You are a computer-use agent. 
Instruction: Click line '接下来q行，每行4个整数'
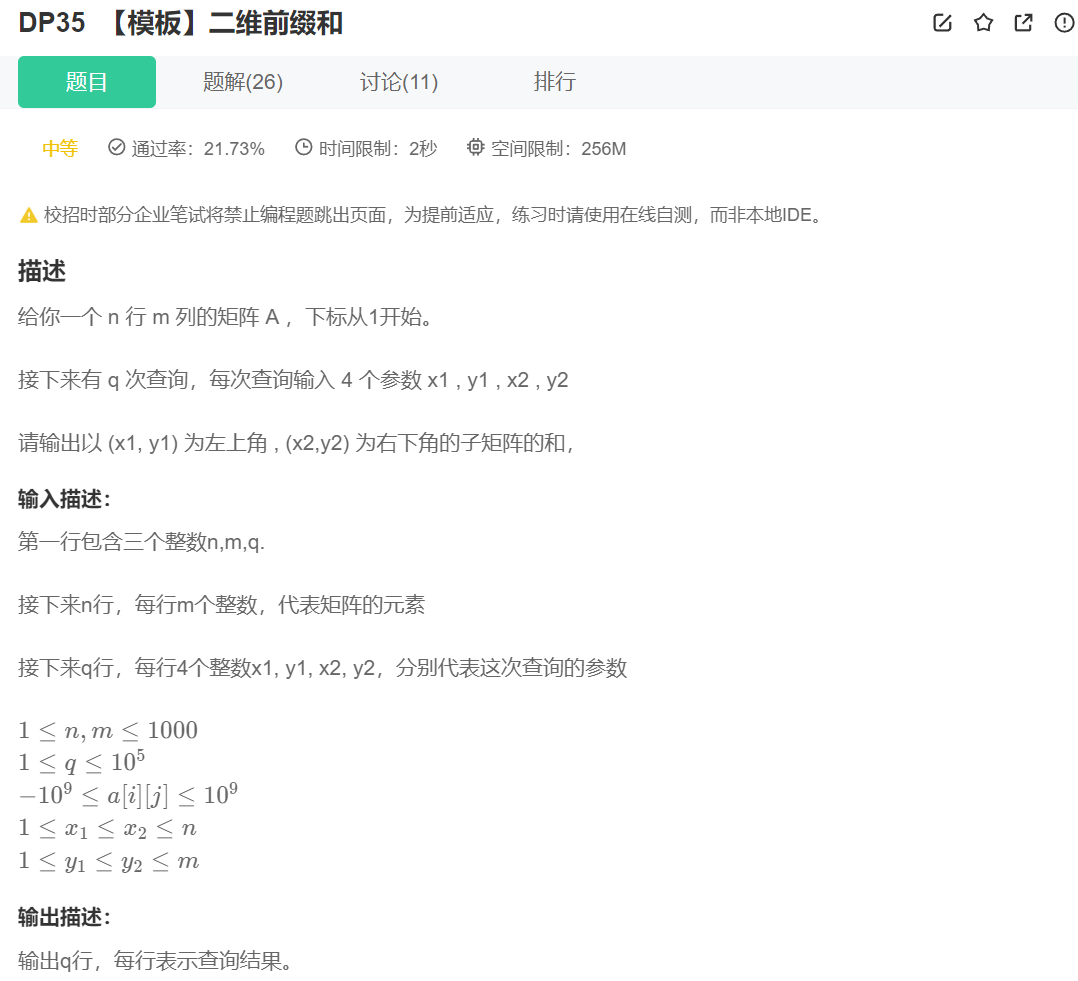pyautogui.click(x=322, y=668)
